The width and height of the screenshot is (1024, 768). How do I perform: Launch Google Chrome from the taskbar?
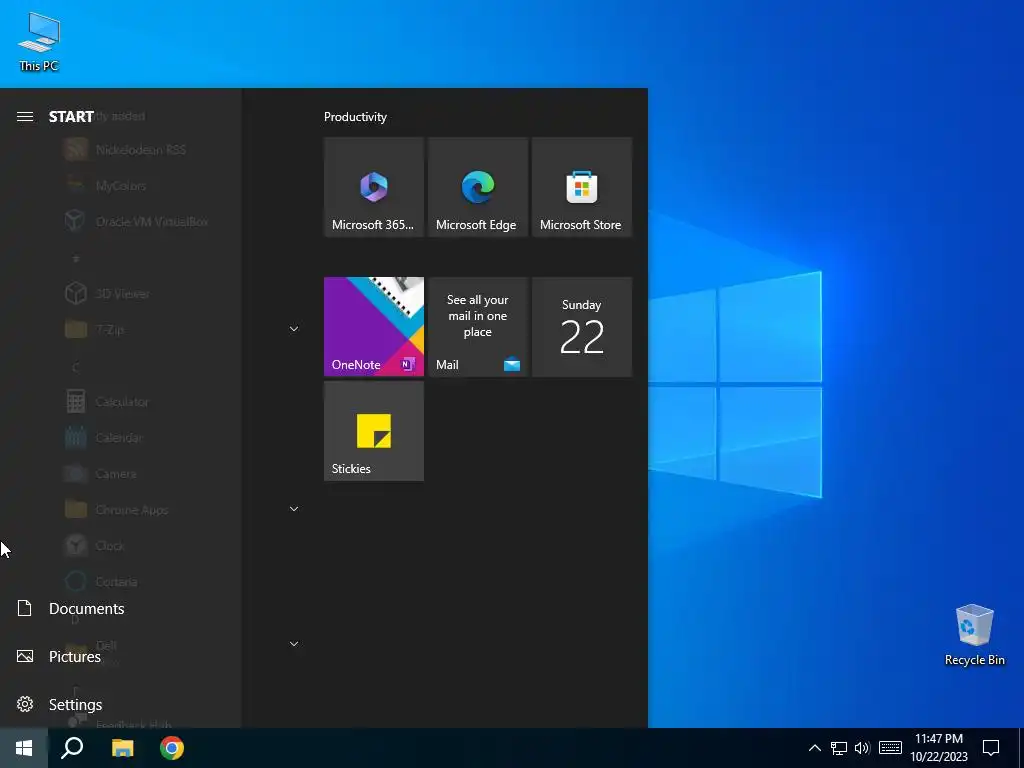point(172,748)
